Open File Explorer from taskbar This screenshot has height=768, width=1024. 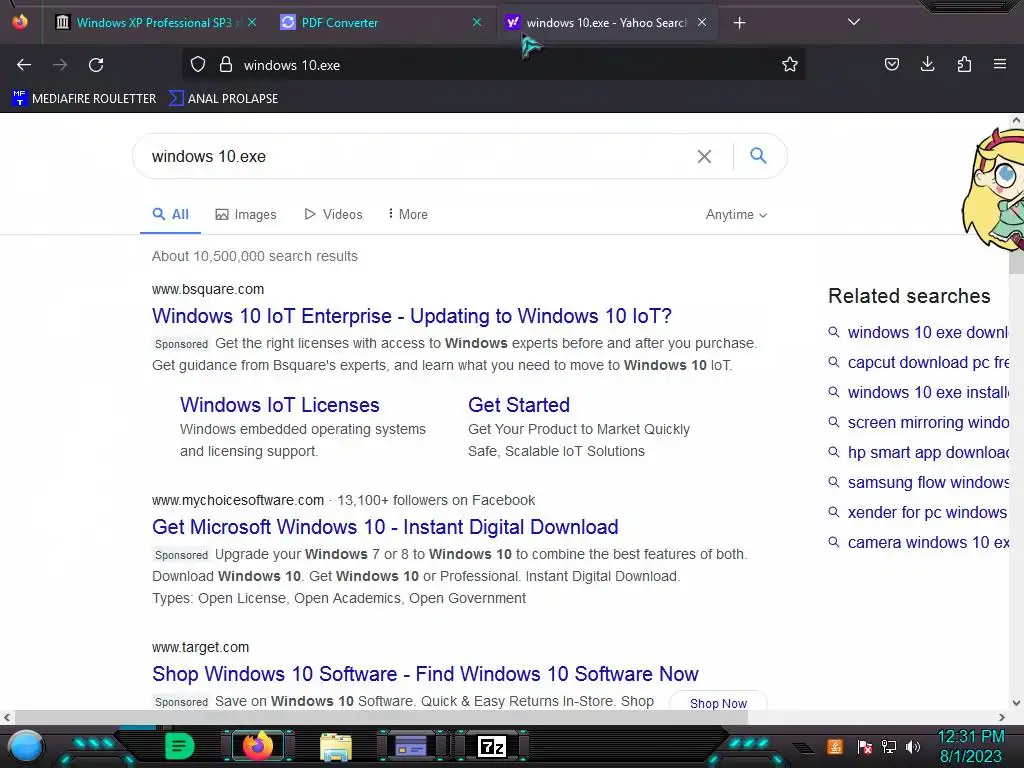click(336, 746)
